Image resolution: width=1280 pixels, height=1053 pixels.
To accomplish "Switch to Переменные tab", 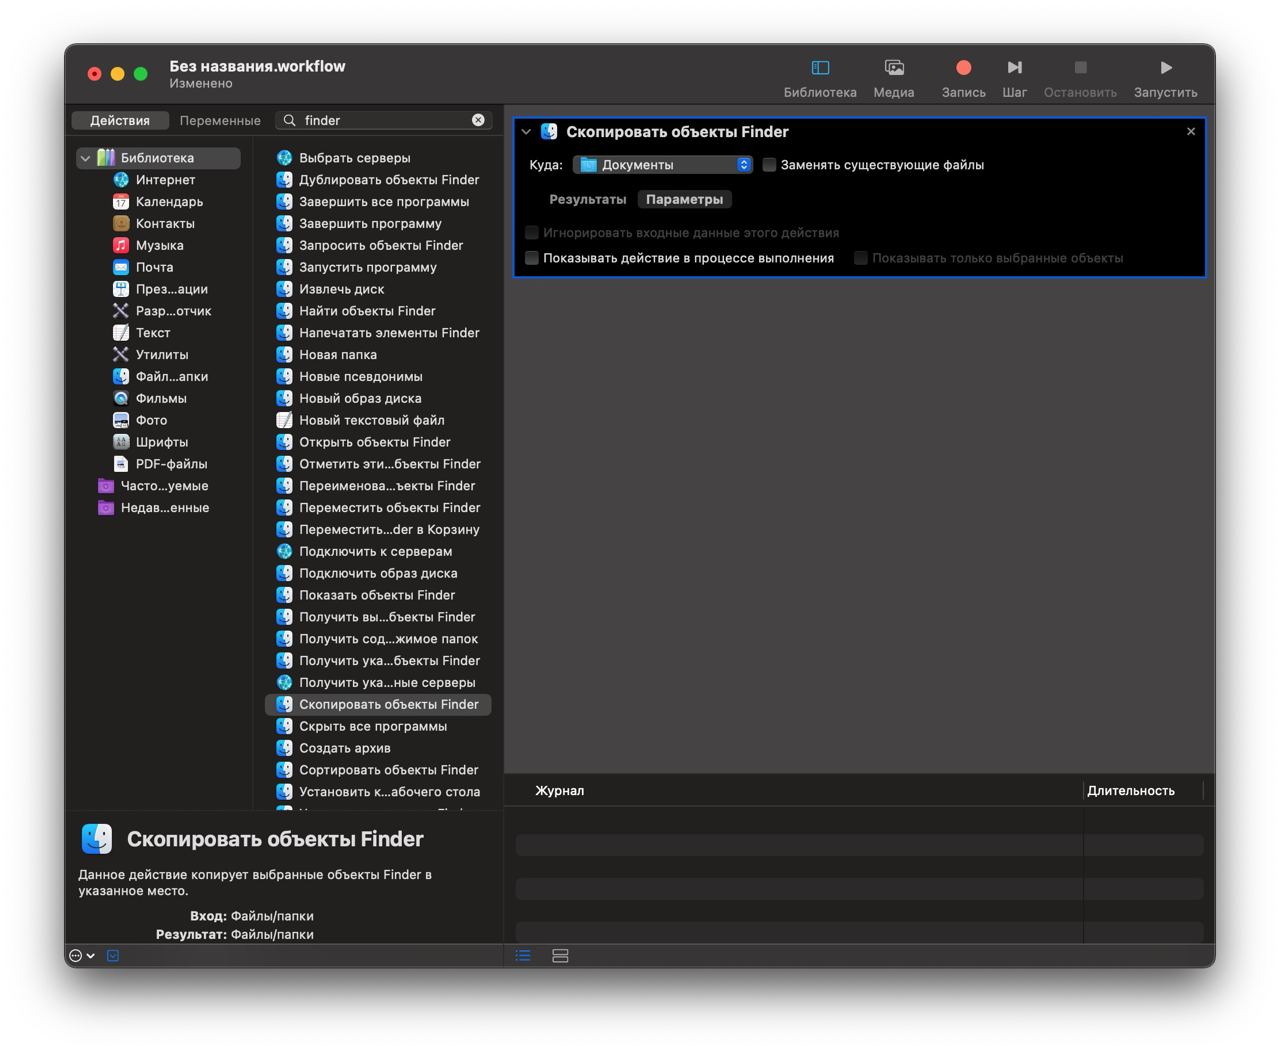I will click(220, 120).
